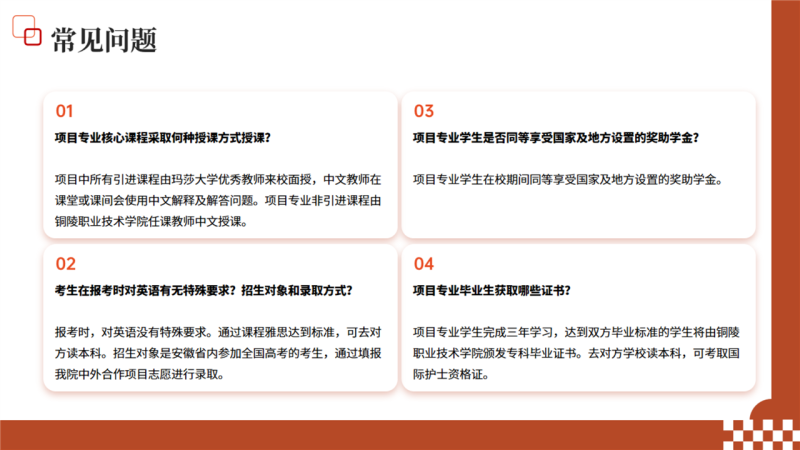This screenshot has height=450, width=800.
Task: Click the answer paragraph starting 项目中所有引进课程
Action: click(x=218, y=201)
